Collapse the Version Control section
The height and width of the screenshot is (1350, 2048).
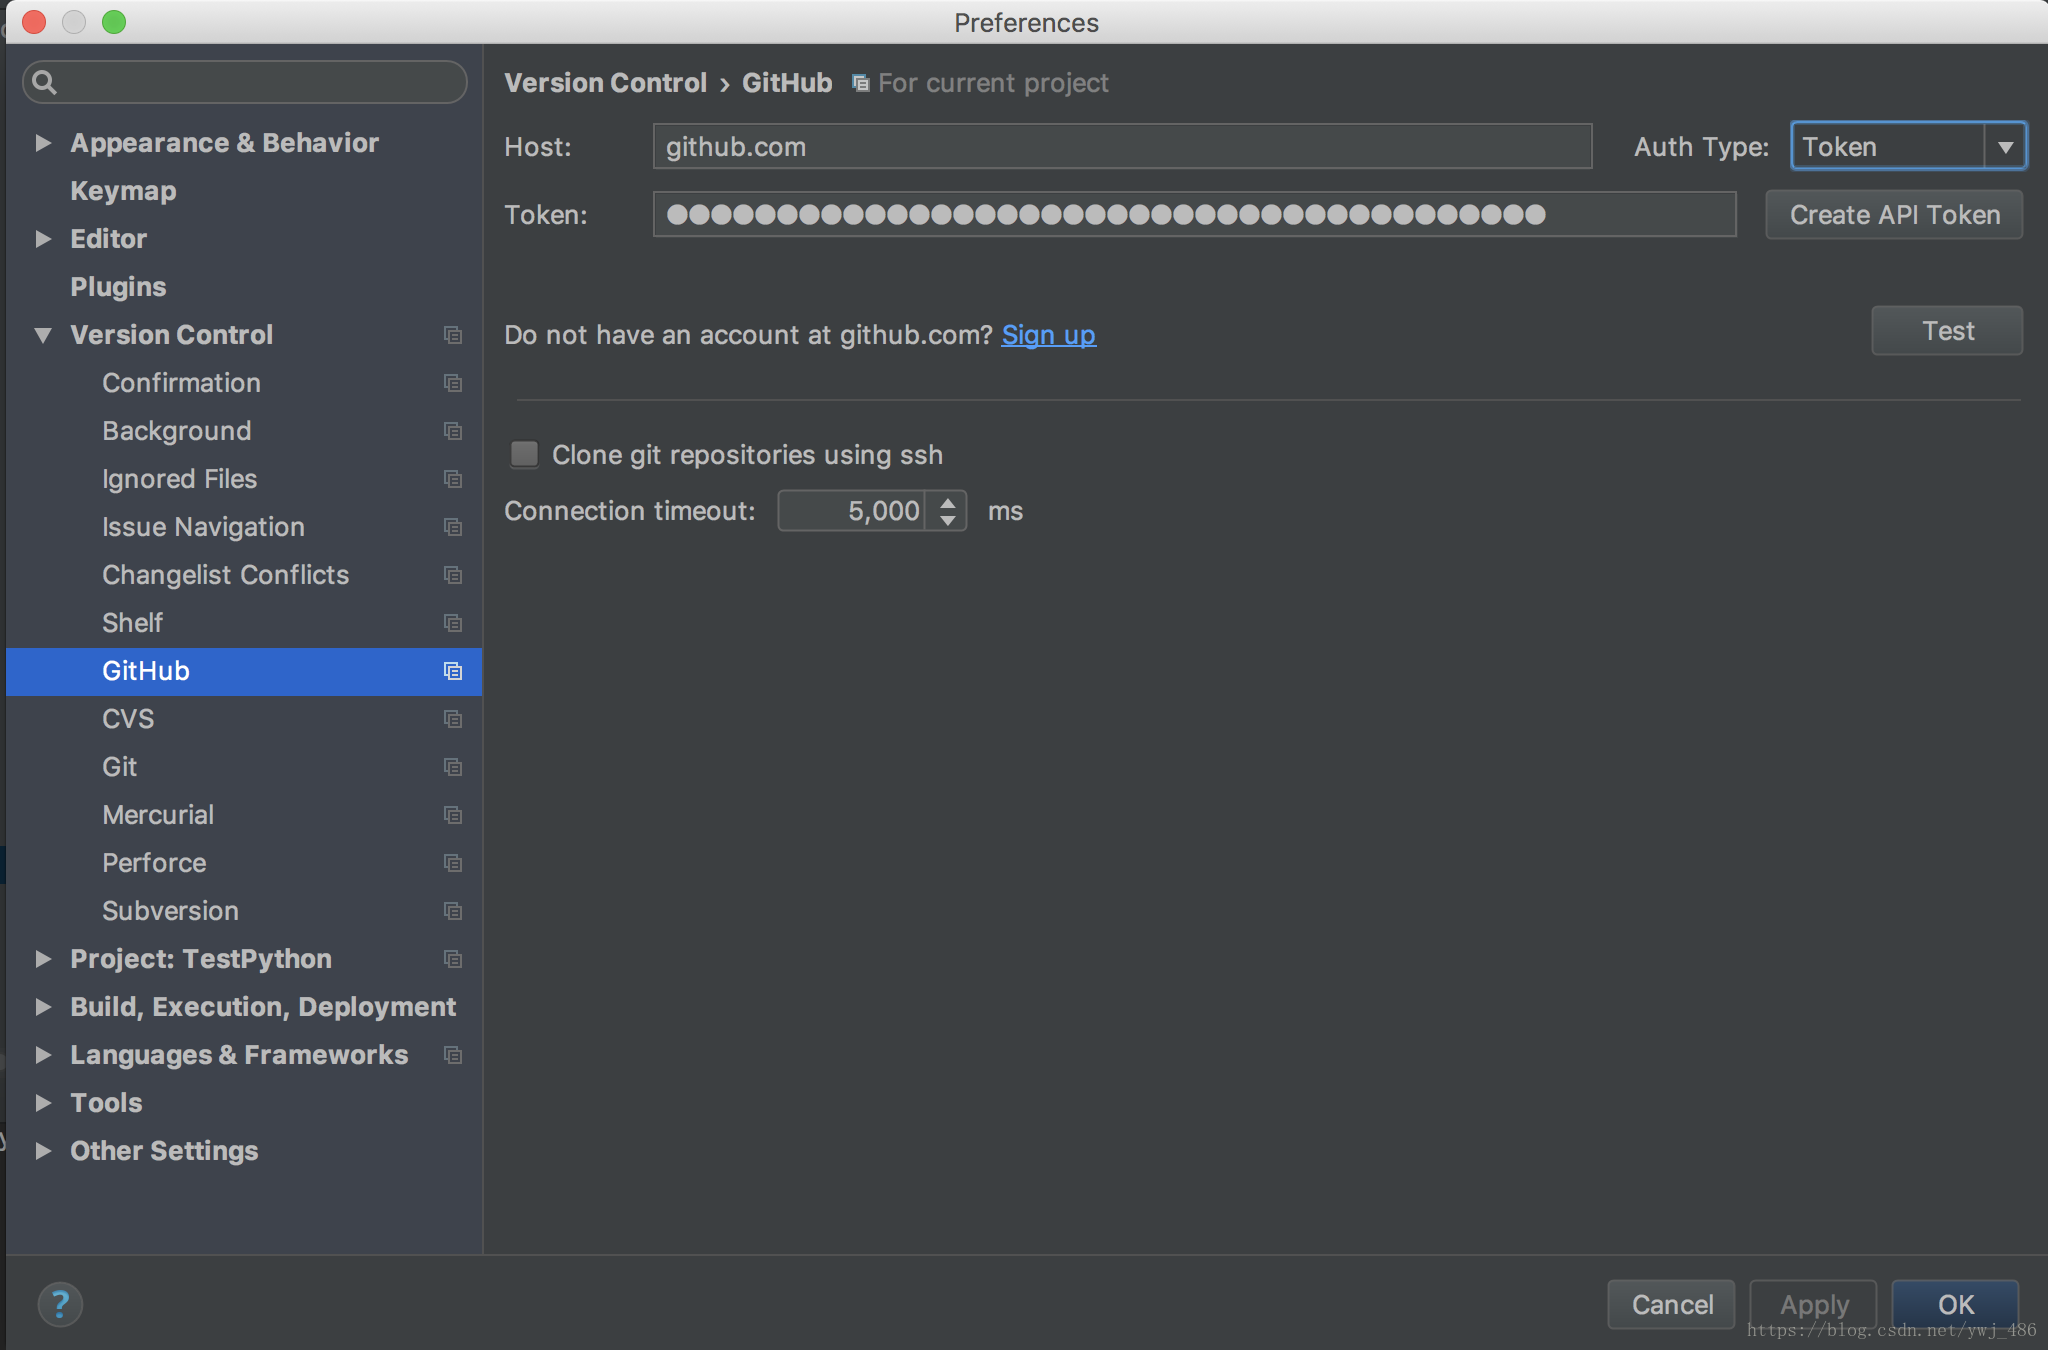click(43, 335)
